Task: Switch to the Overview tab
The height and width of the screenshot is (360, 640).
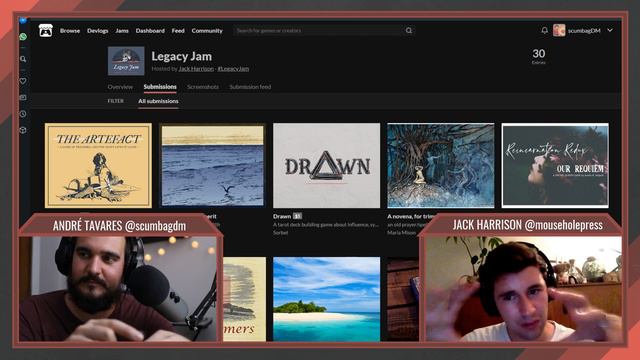Action: [x=120, y=87]
